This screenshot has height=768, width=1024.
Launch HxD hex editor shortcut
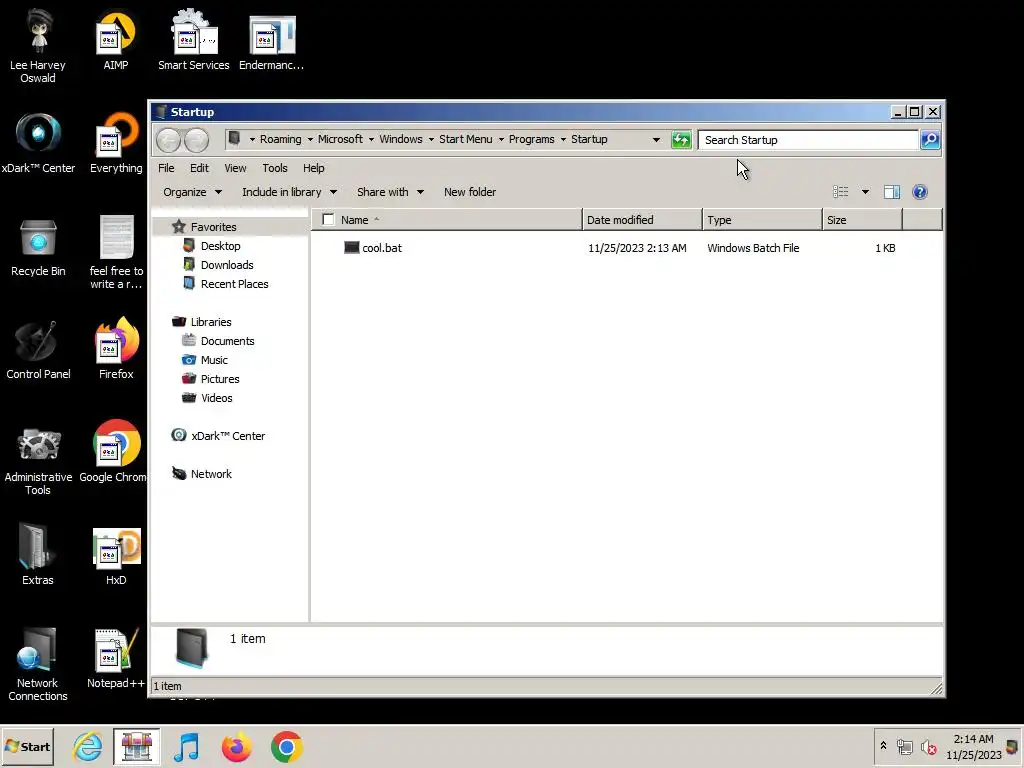click(x=116, y=556)
